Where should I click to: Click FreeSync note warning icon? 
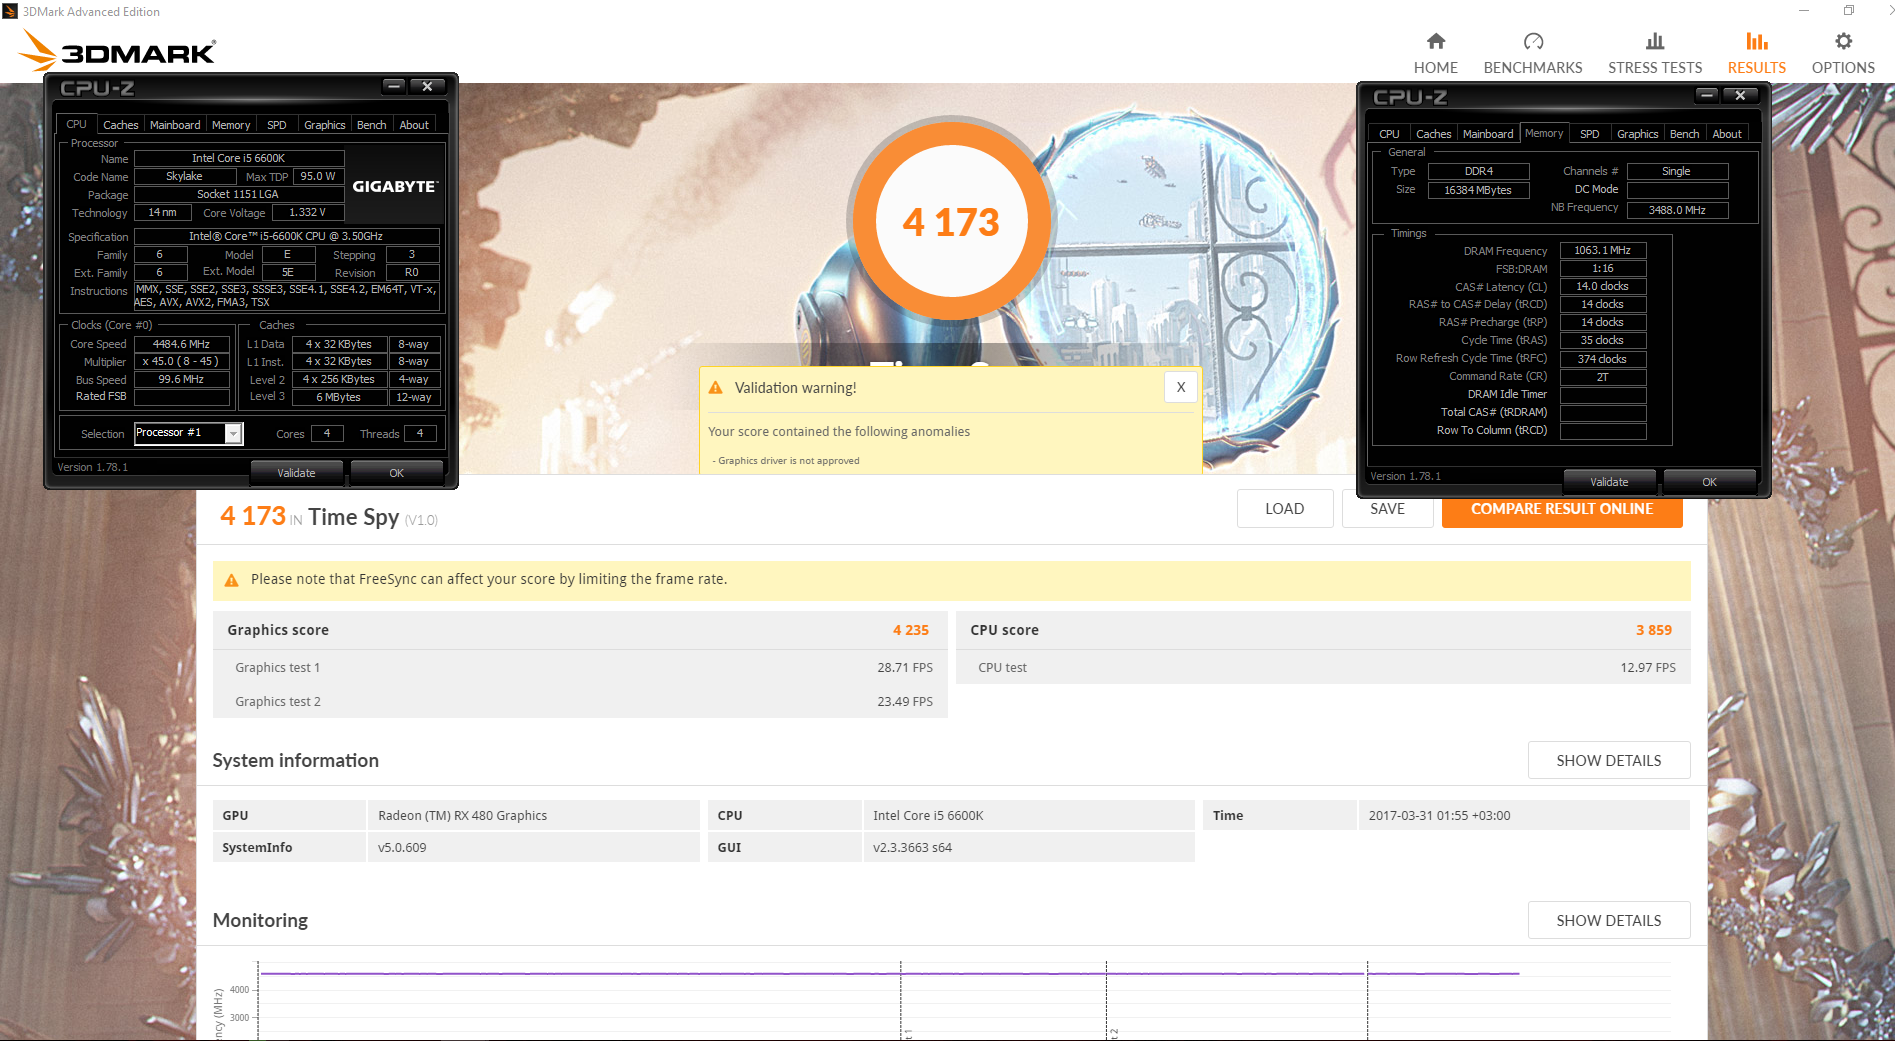click(x=231, y=580)
